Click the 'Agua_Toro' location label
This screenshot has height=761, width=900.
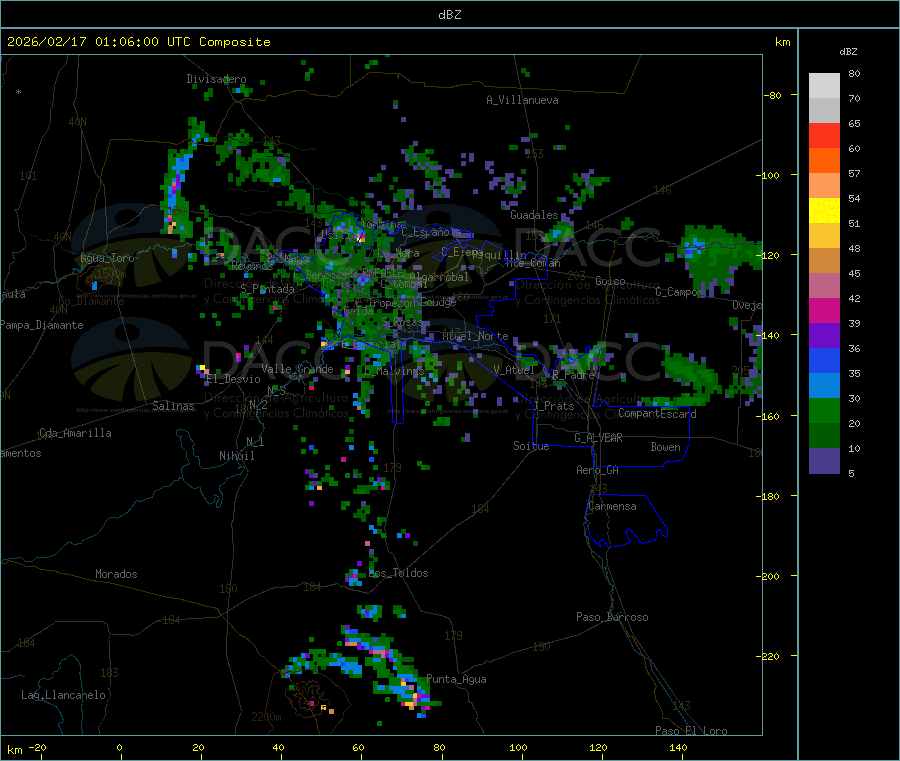coord(107,258)
